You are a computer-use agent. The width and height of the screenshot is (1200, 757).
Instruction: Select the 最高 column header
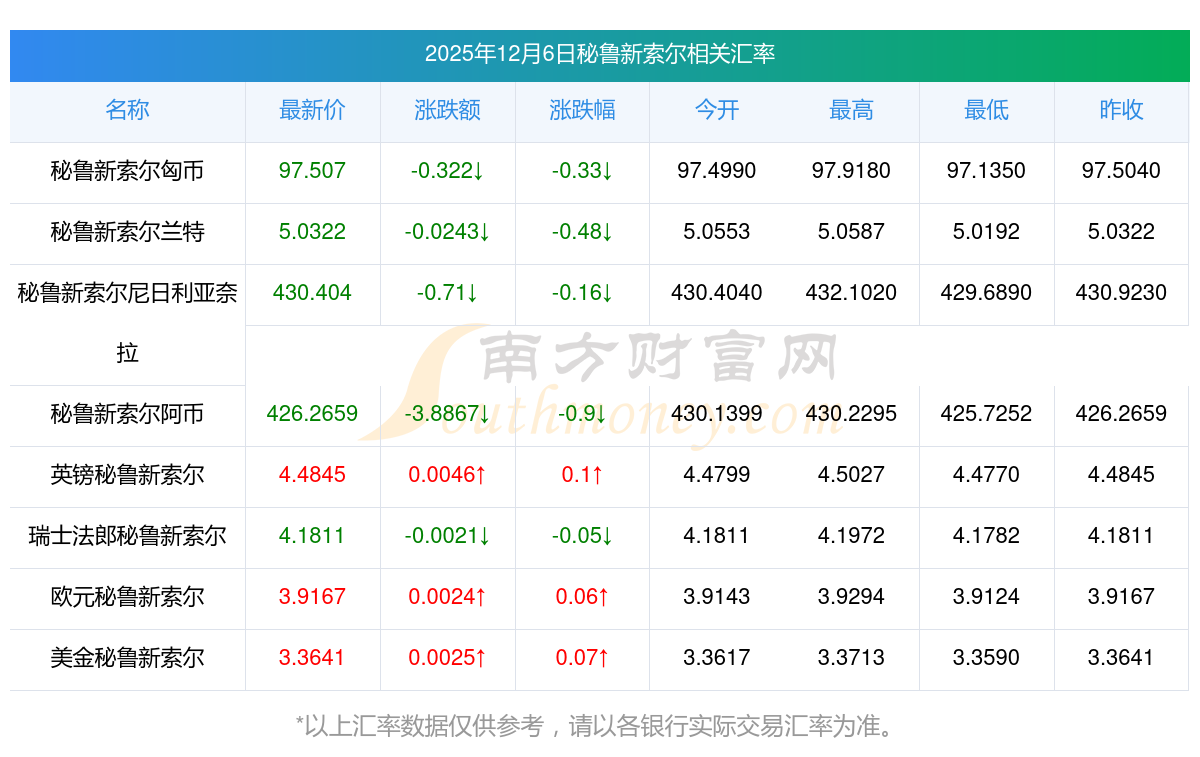click(852, 110)
